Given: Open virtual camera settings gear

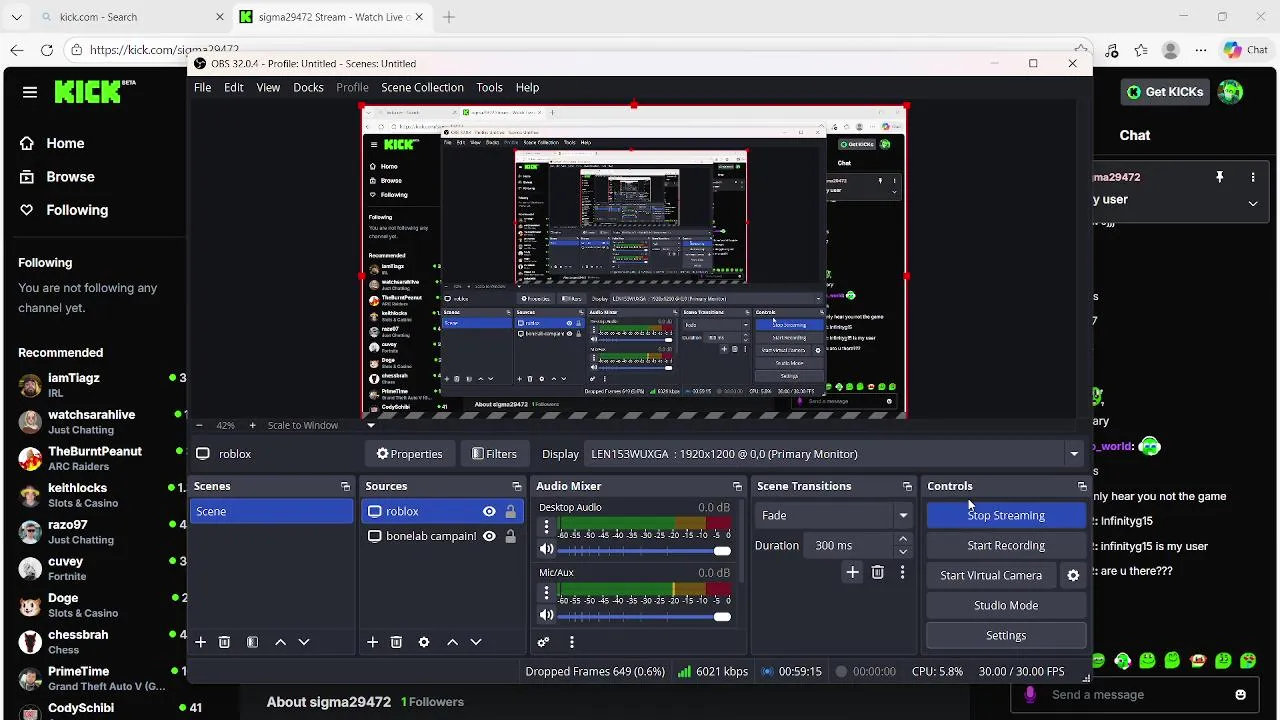Looking at the screenshot, I should 1073,575.
